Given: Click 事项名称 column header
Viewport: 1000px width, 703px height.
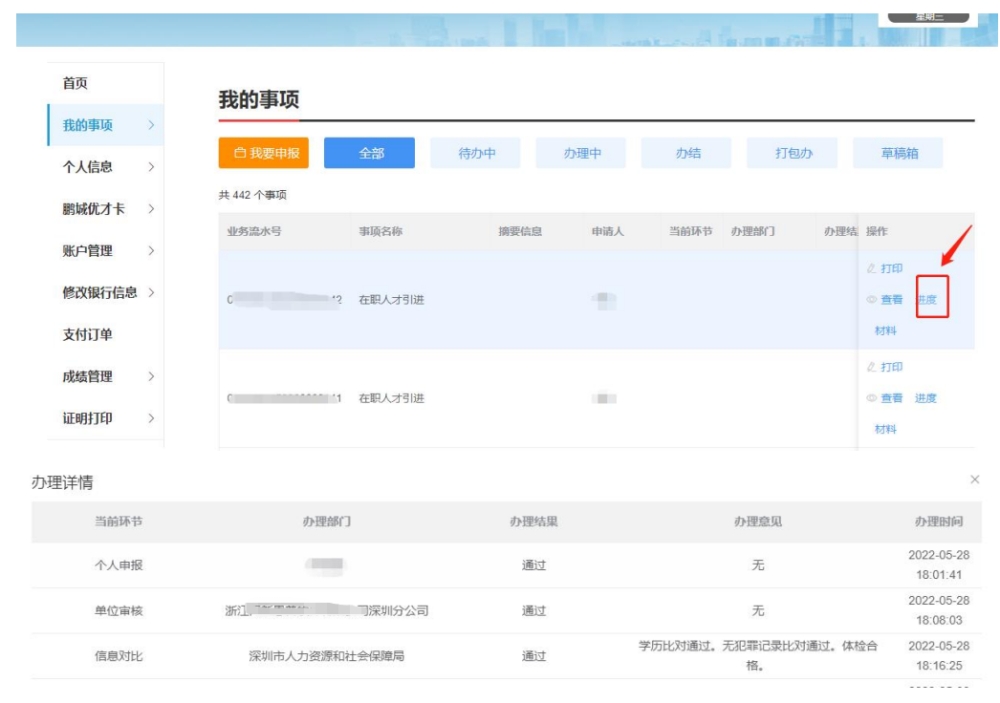Looking at the screenshot, I should 381,232.
